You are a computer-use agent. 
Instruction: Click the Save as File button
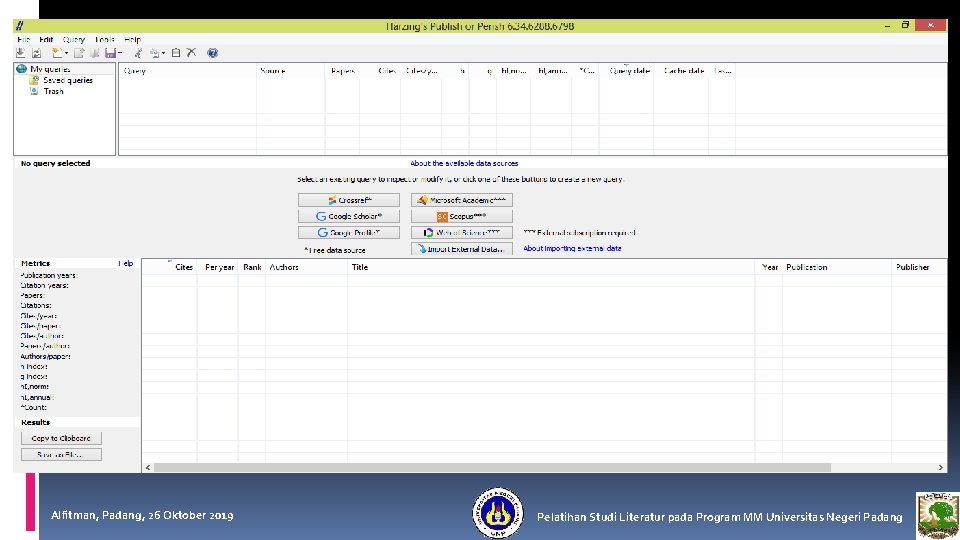61,454
